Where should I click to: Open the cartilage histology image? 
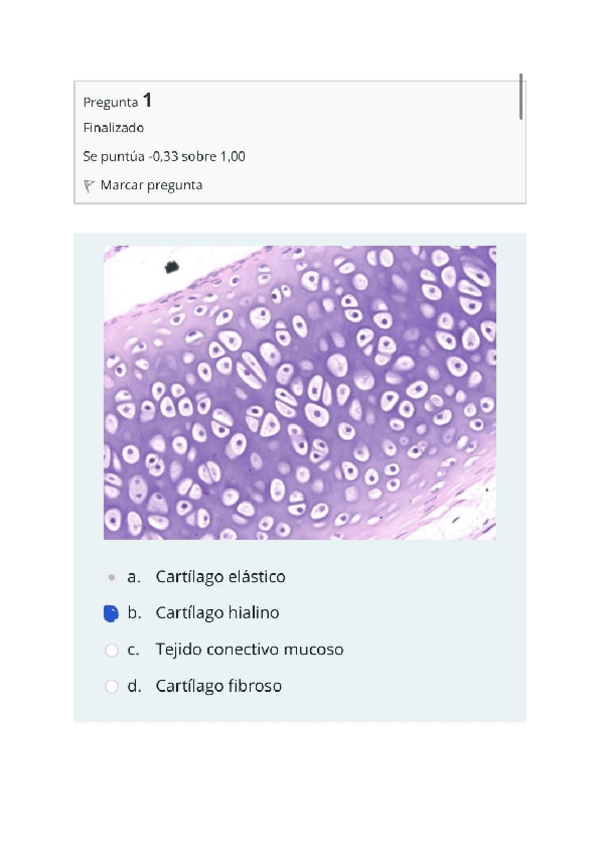pos(300,393)
